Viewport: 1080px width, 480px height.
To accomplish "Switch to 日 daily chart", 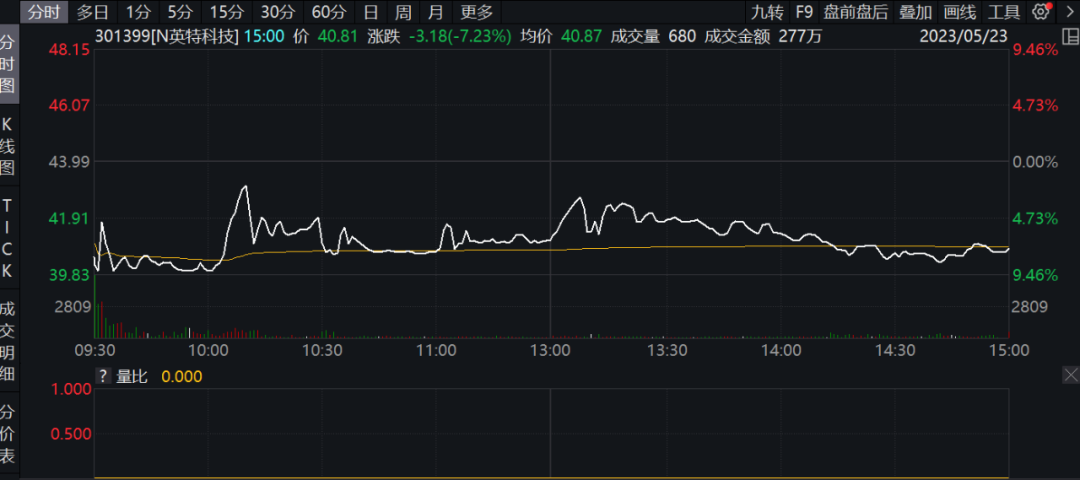I will 371,12.
